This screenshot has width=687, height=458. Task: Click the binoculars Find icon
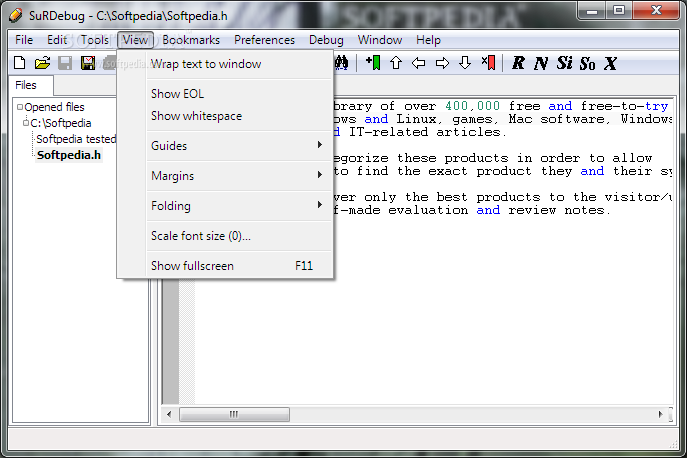pos(342,63)
